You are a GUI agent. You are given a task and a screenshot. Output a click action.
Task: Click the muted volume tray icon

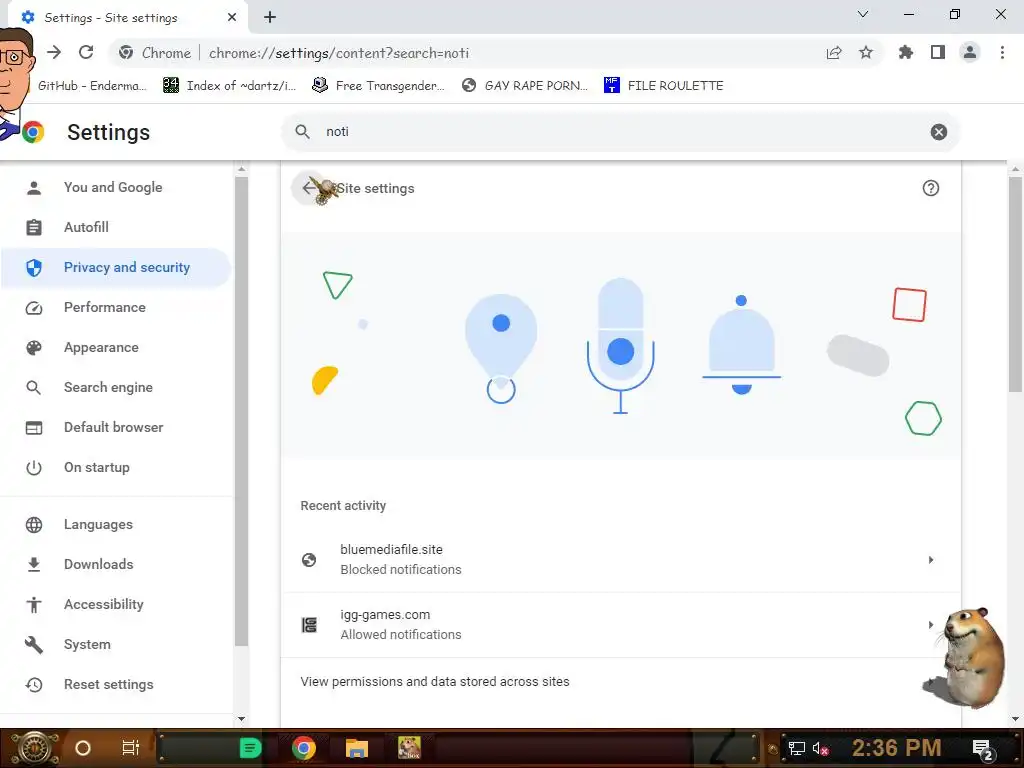click(820, 748)
